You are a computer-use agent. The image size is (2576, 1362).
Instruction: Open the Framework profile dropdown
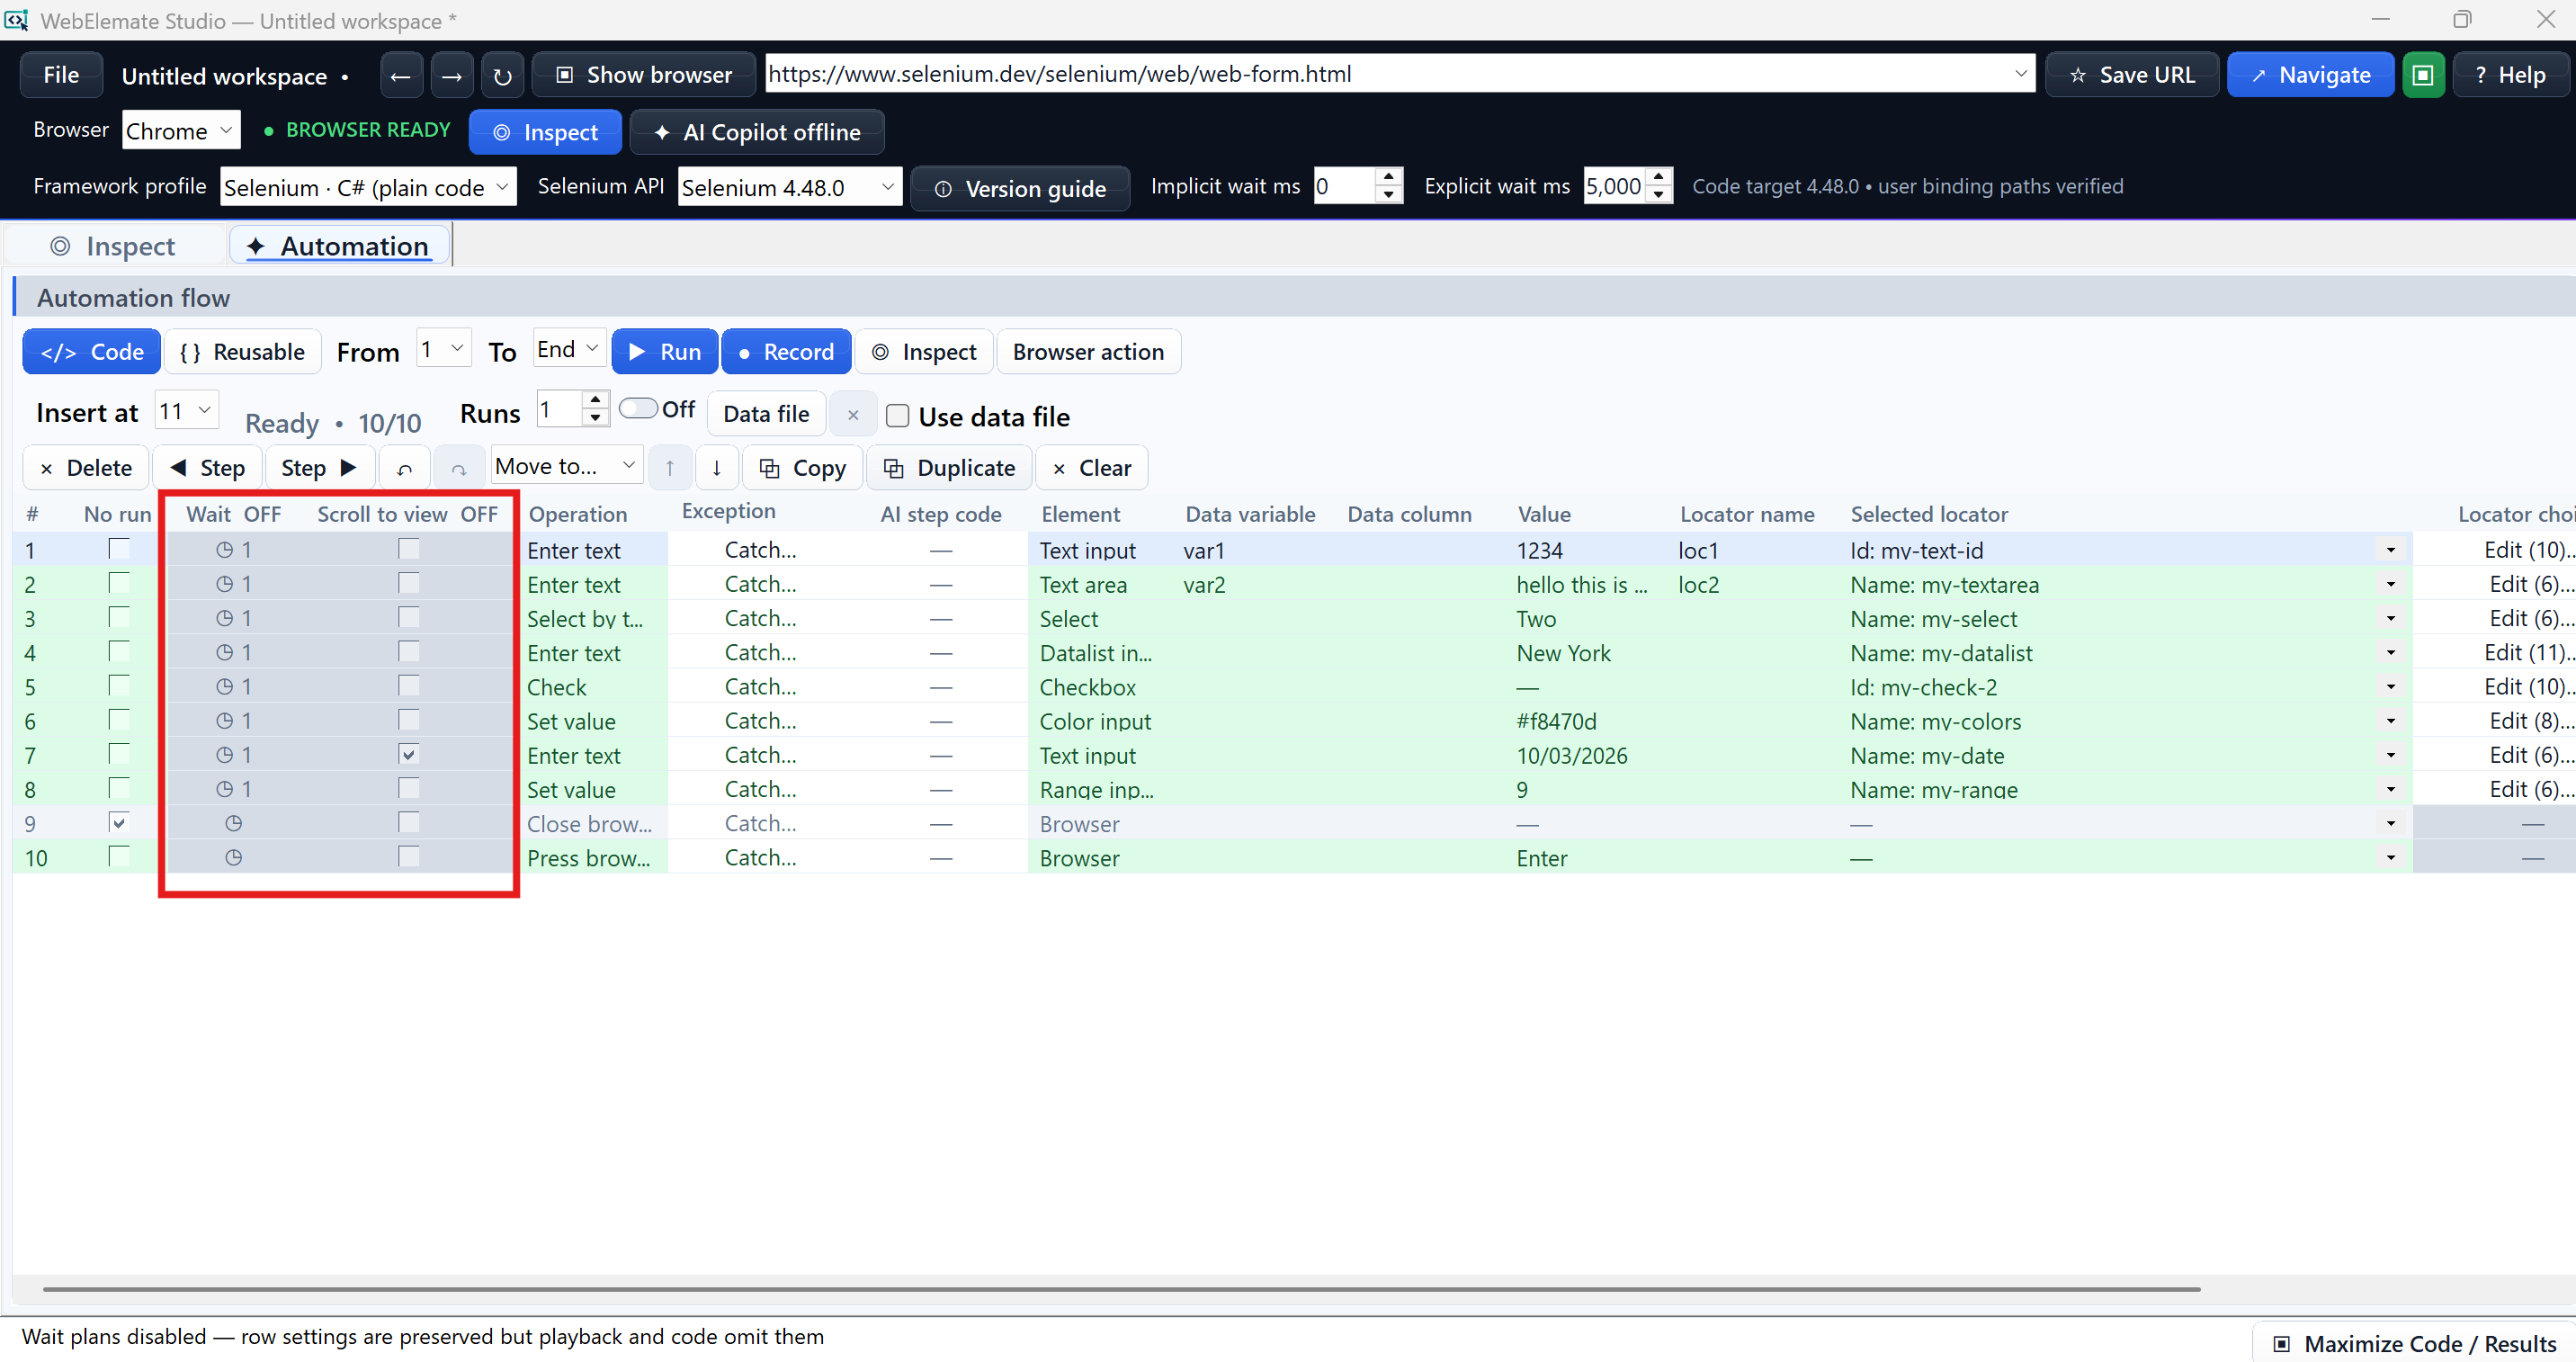click(368, 188)
